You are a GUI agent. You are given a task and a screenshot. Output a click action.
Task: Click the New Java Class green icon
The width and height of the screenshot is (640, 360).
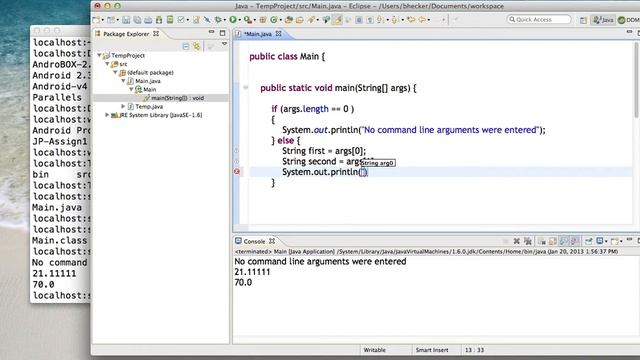[x=274, y=20]
